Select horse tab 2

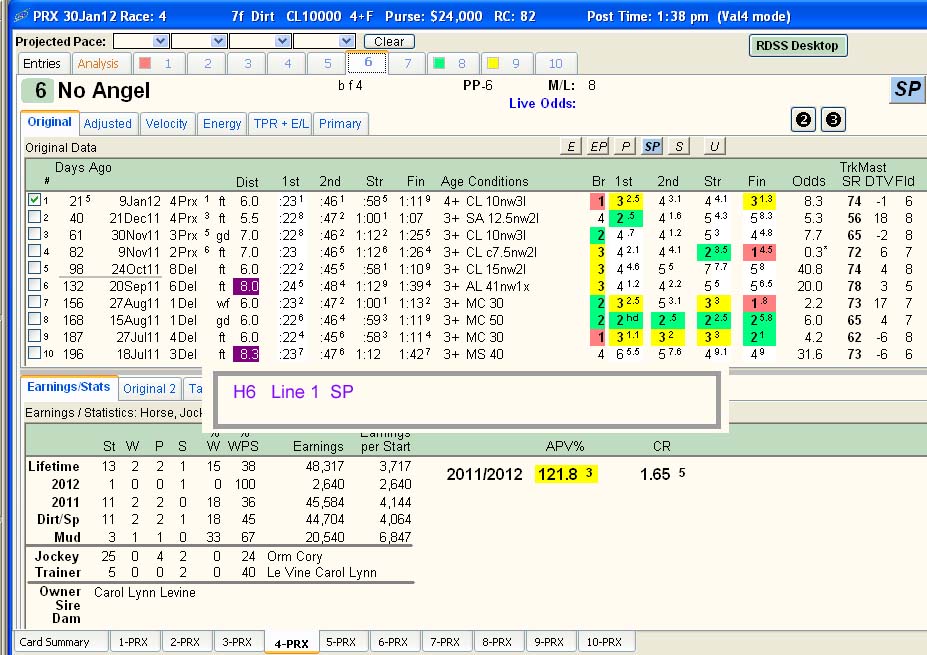click(x=208, y=63)
